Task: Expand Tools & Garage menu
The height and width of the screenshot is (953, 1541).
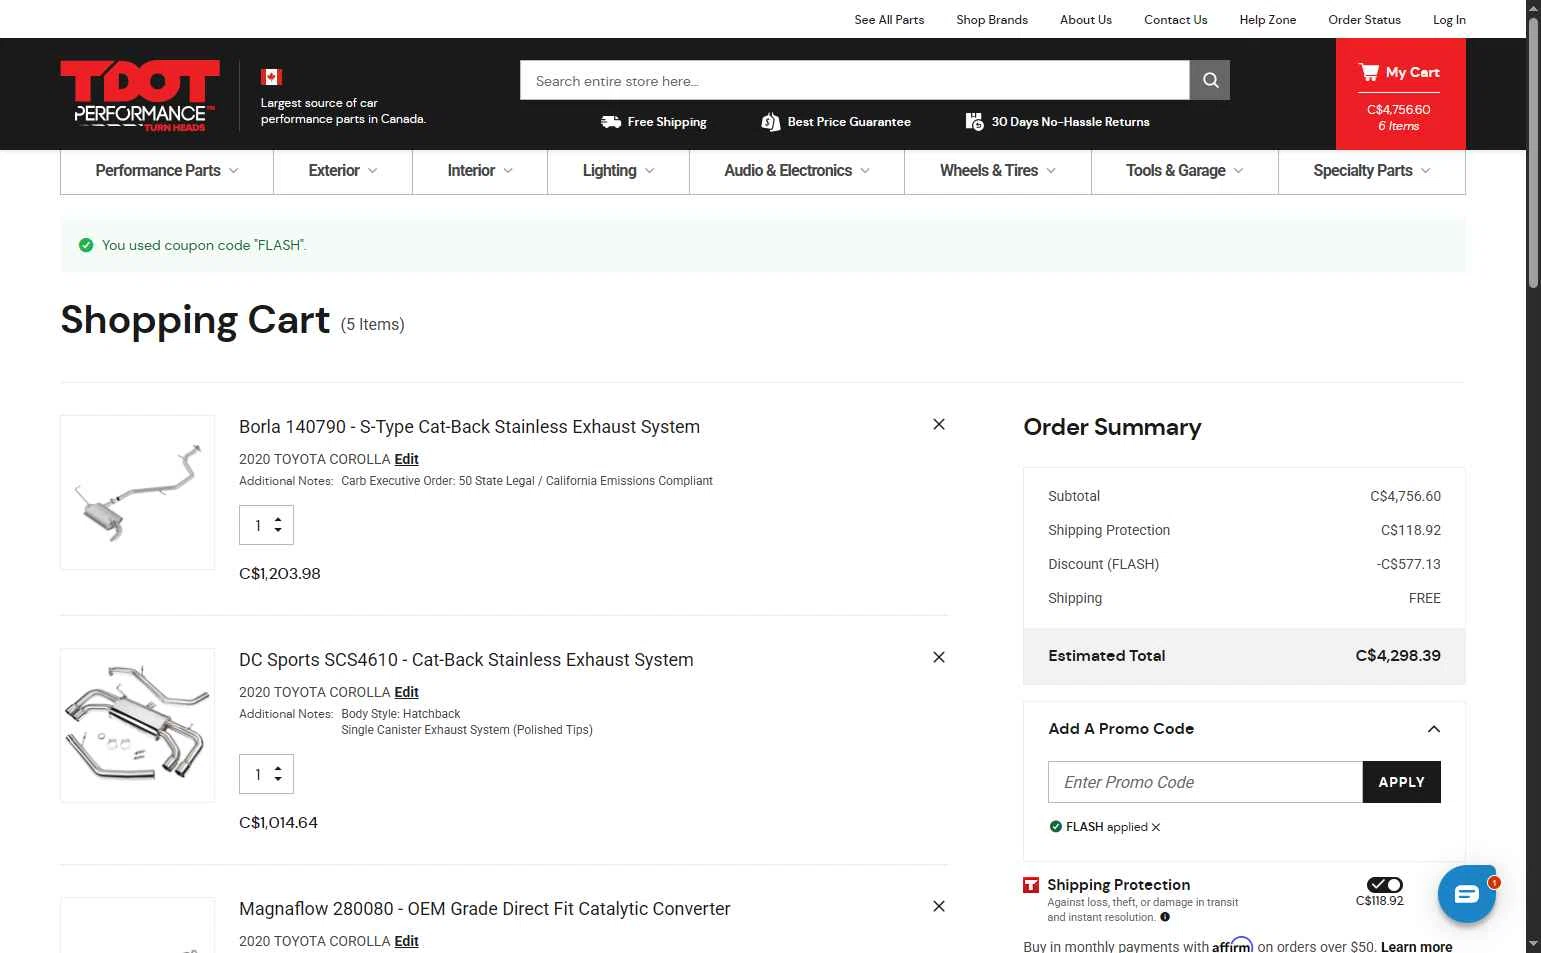Action: pos(1185,171)
